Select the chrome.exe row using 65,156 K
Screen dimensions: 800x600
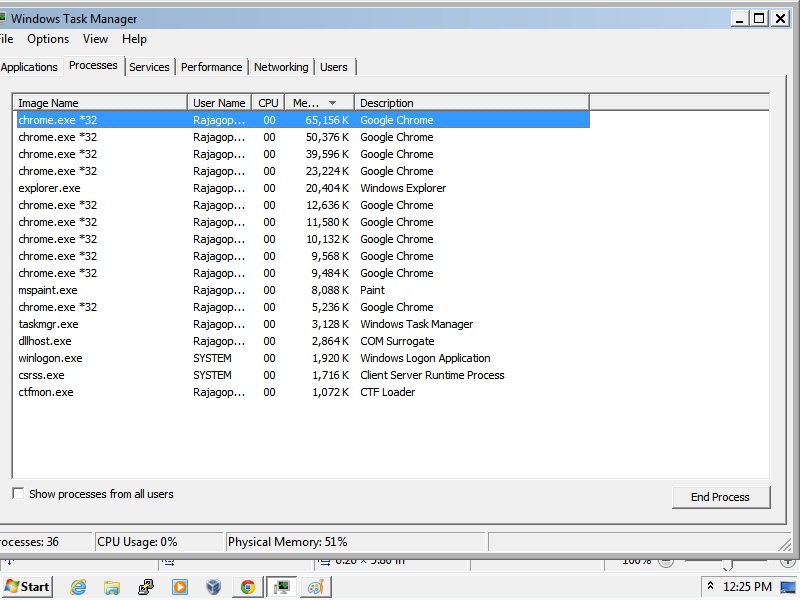click(302, 120)
